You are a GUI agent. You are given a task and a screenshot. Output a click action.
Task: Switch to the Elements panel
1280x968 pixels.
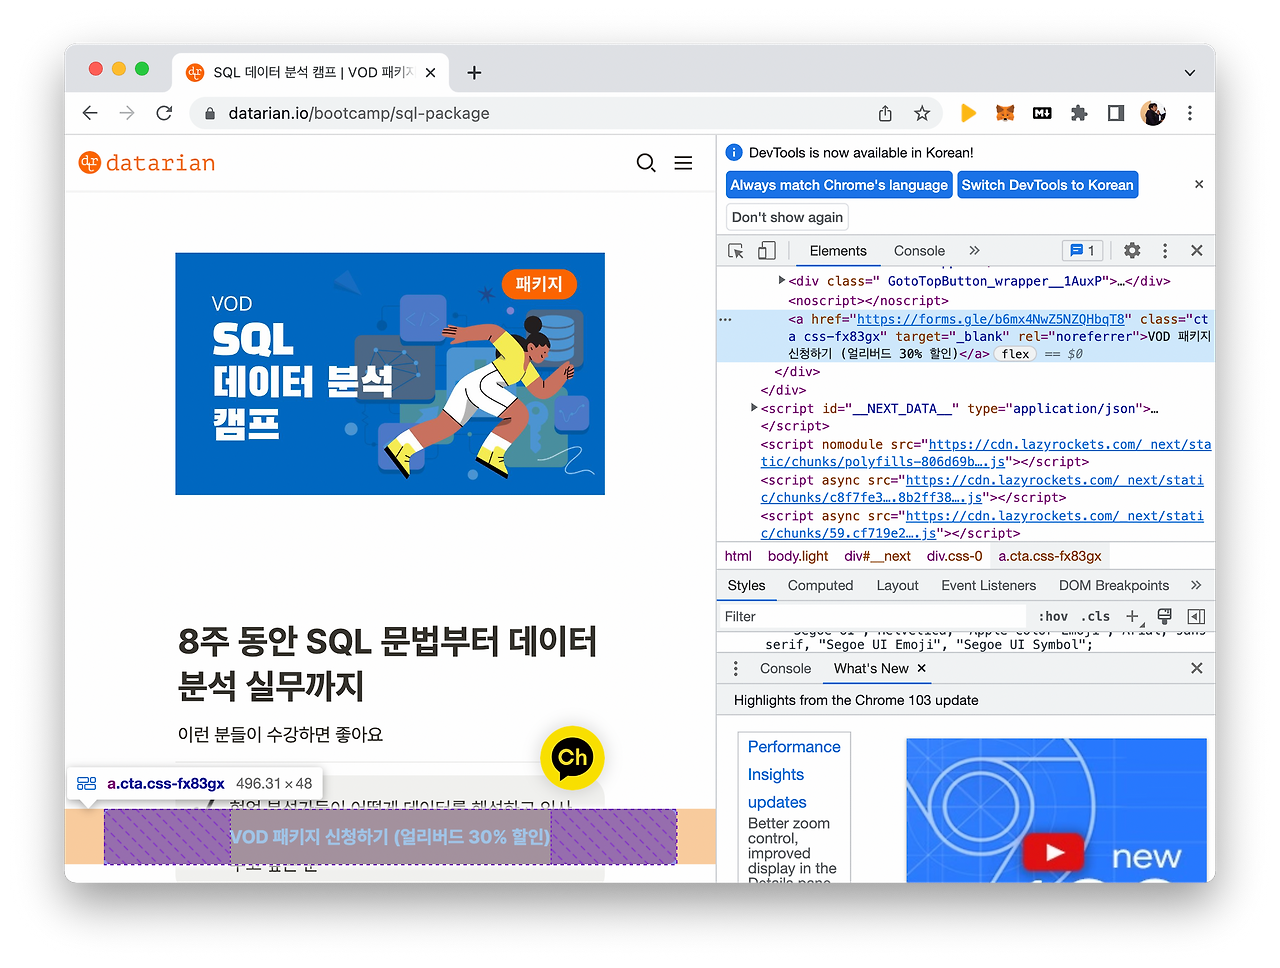pyautogui.click(x=838, y=251)
